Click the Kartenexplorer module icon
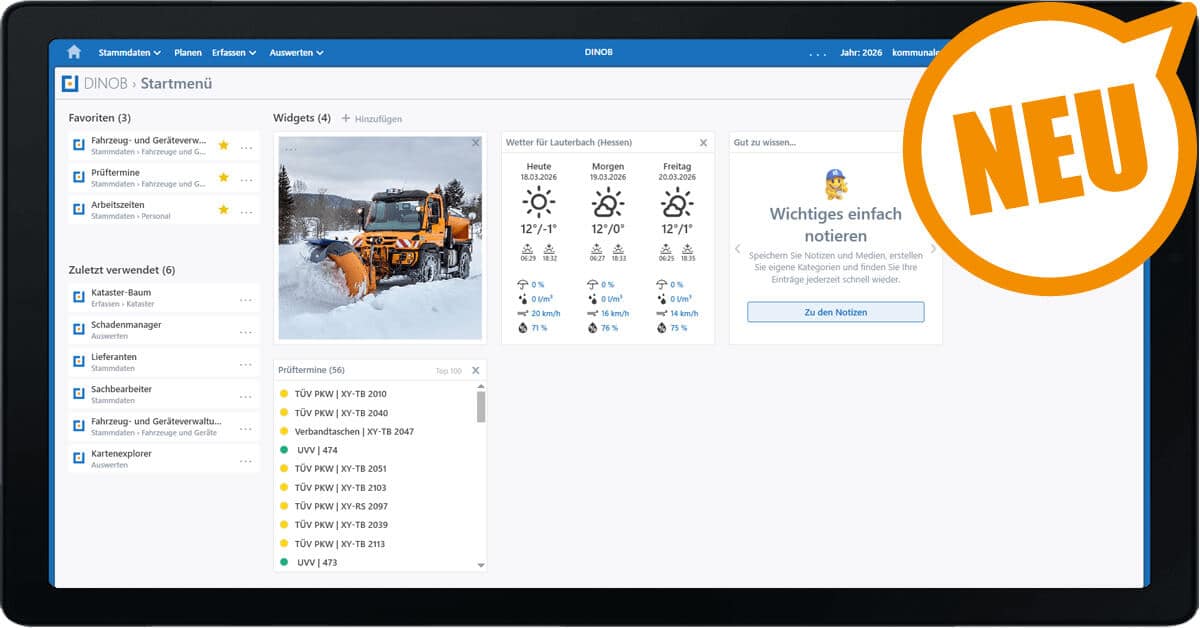This screenshot has height=628, width=1200. [79, 458]
